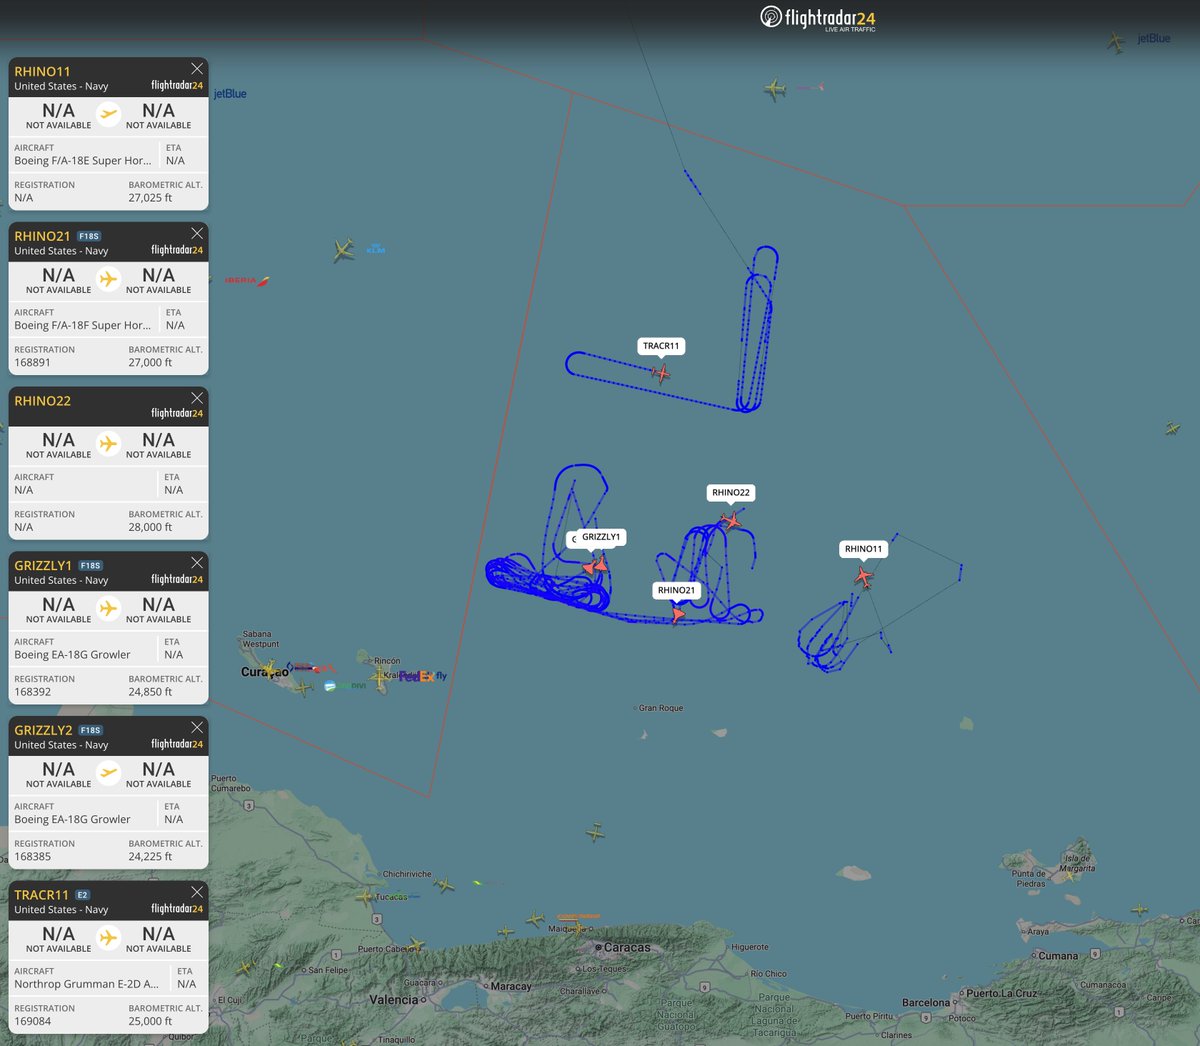Click the Caracas city label
This screenshot has height=1046, width=1200.
pos(627,947)
